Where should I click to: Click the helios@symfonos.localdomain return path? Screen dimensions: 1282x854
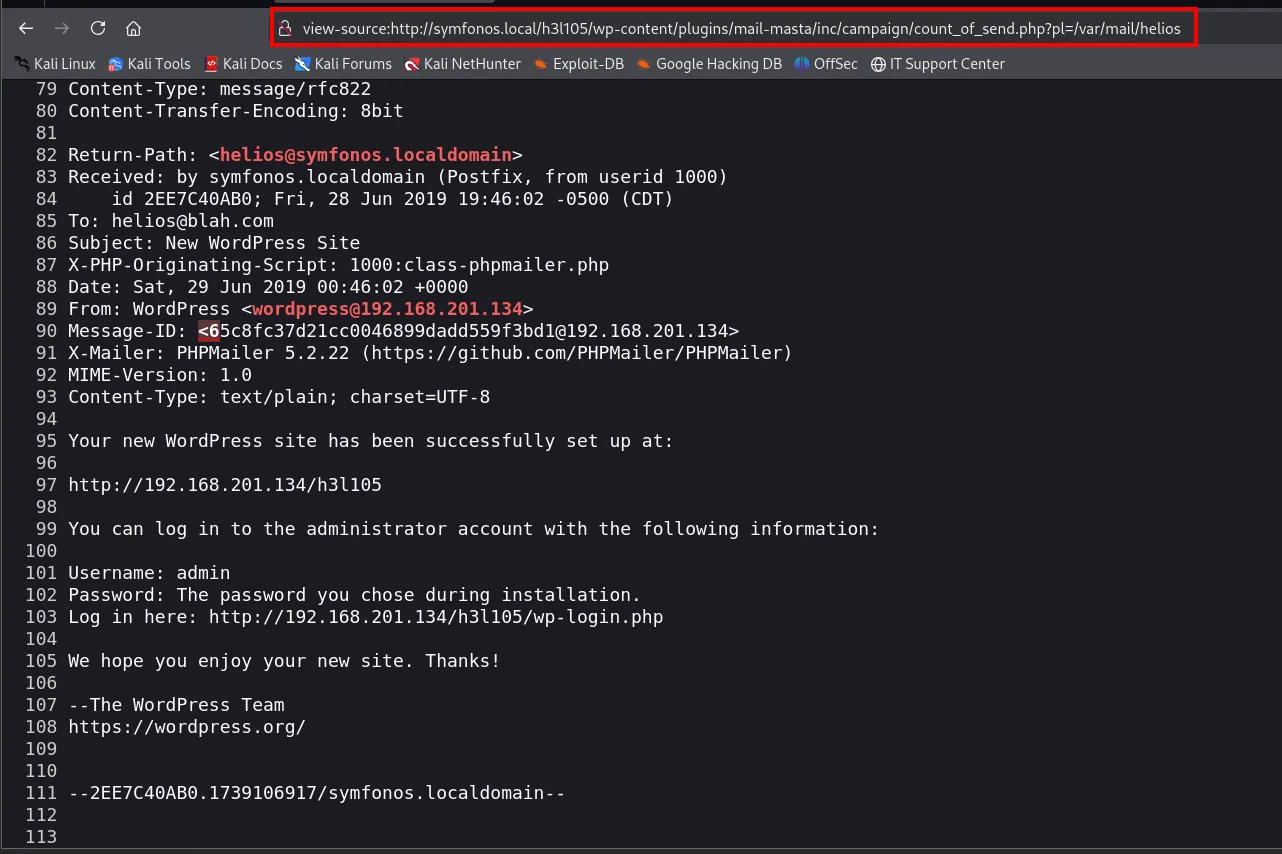366,155
